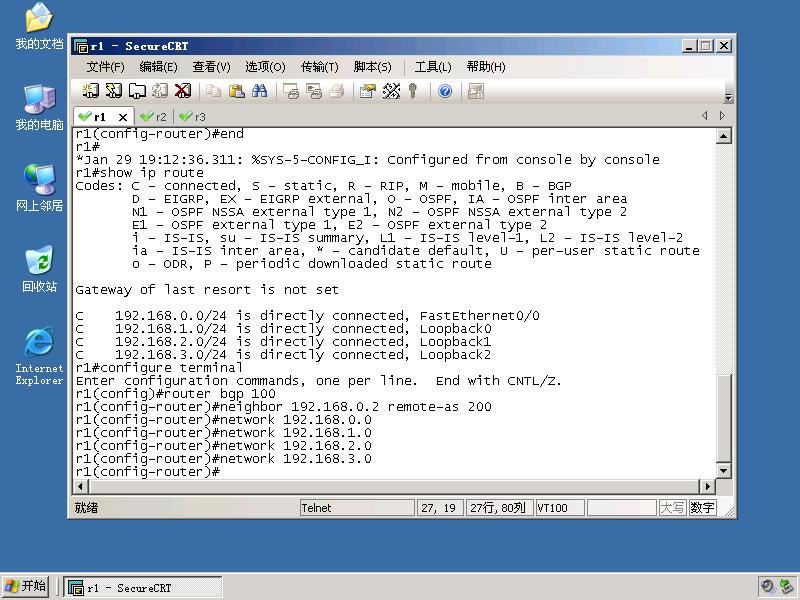
Task: Click the 27, 19 cursor position entry
Action: [440, 508]
